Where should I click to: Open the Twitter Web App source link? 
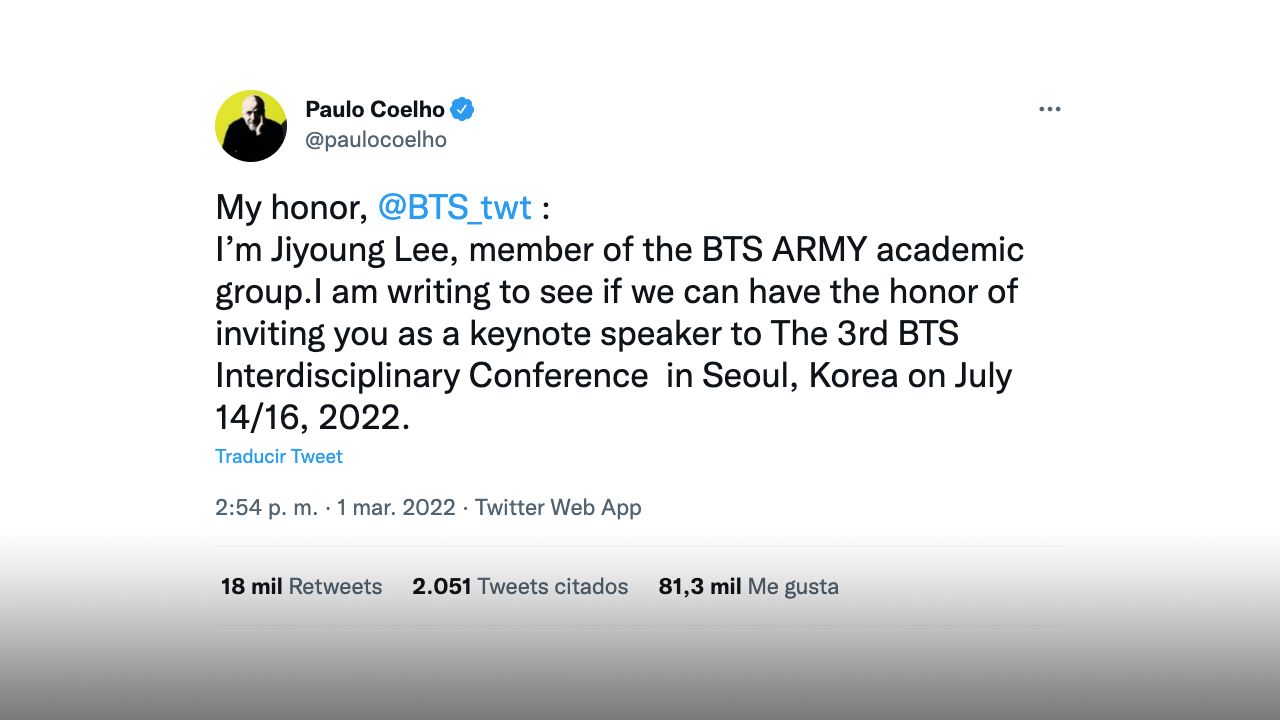coord(558,507)
